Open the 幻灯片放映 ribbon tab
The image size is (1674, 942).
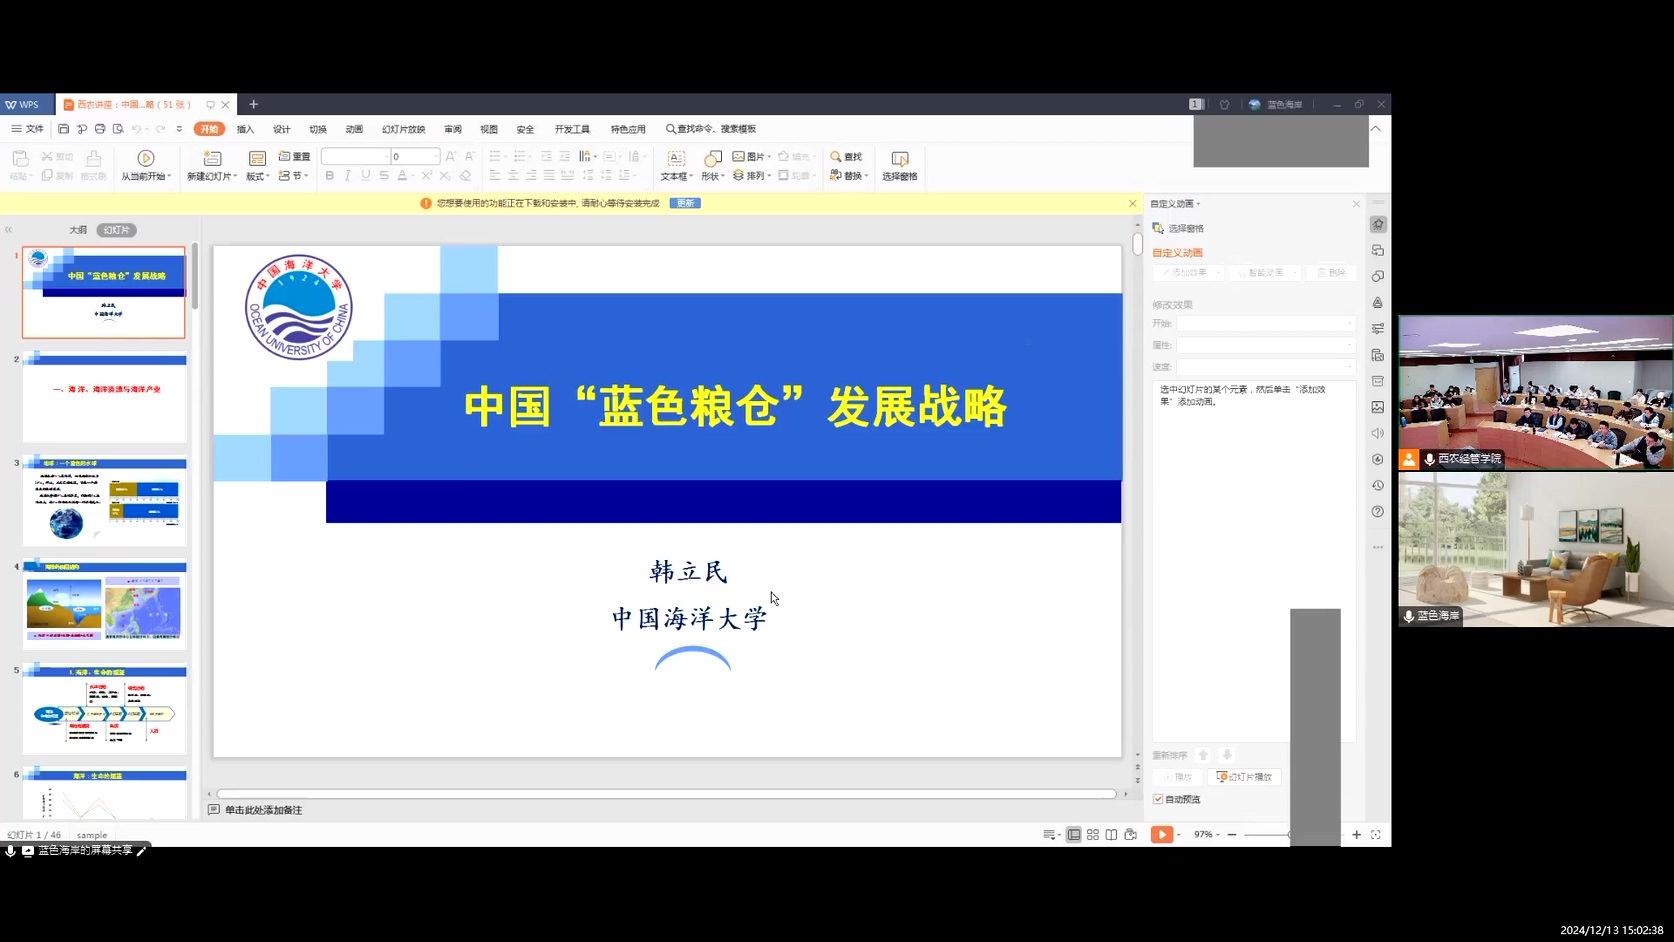[x=403, y=129]
